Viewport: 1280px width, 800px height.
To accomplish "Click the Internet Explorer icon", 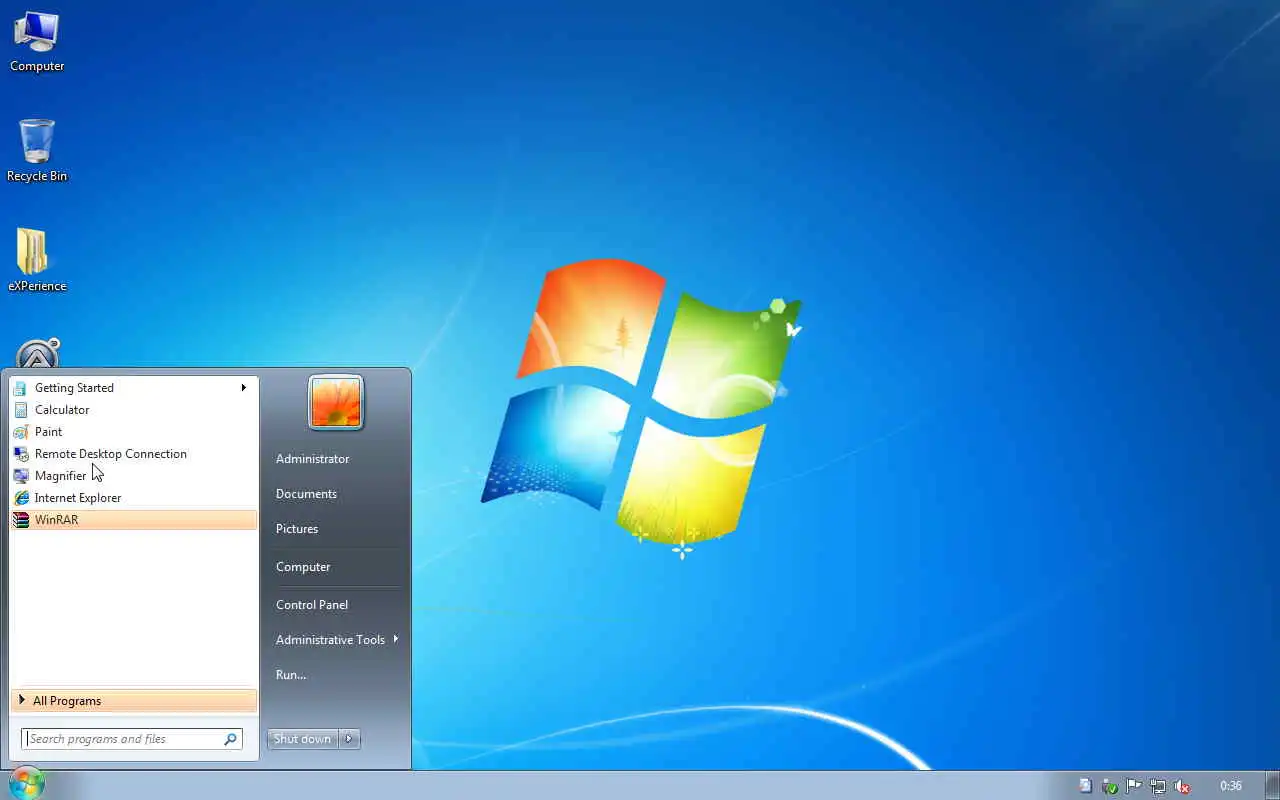I will [x=20, y=498].
